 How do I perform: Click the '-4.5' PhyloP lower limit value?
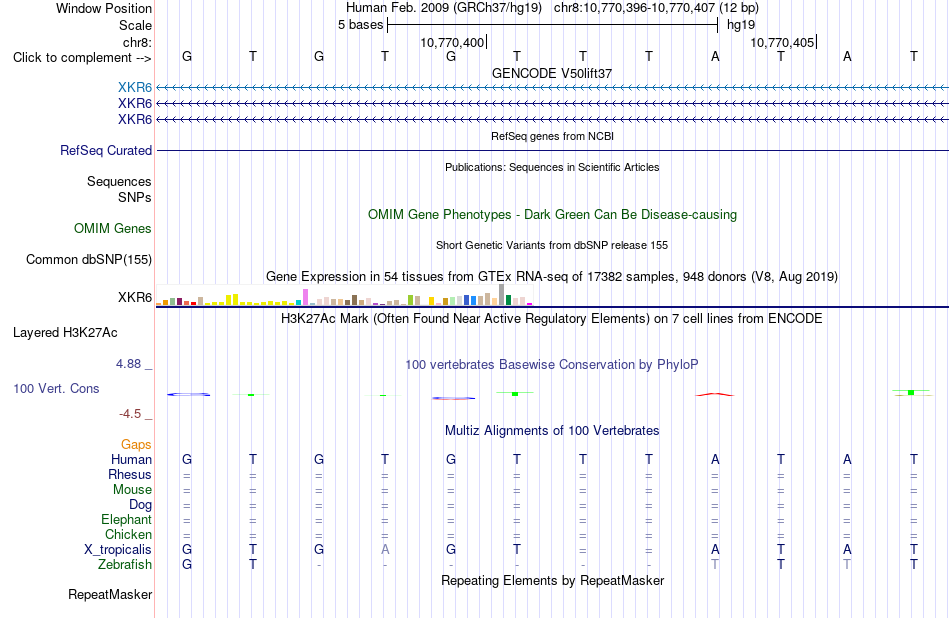(130, 414)
